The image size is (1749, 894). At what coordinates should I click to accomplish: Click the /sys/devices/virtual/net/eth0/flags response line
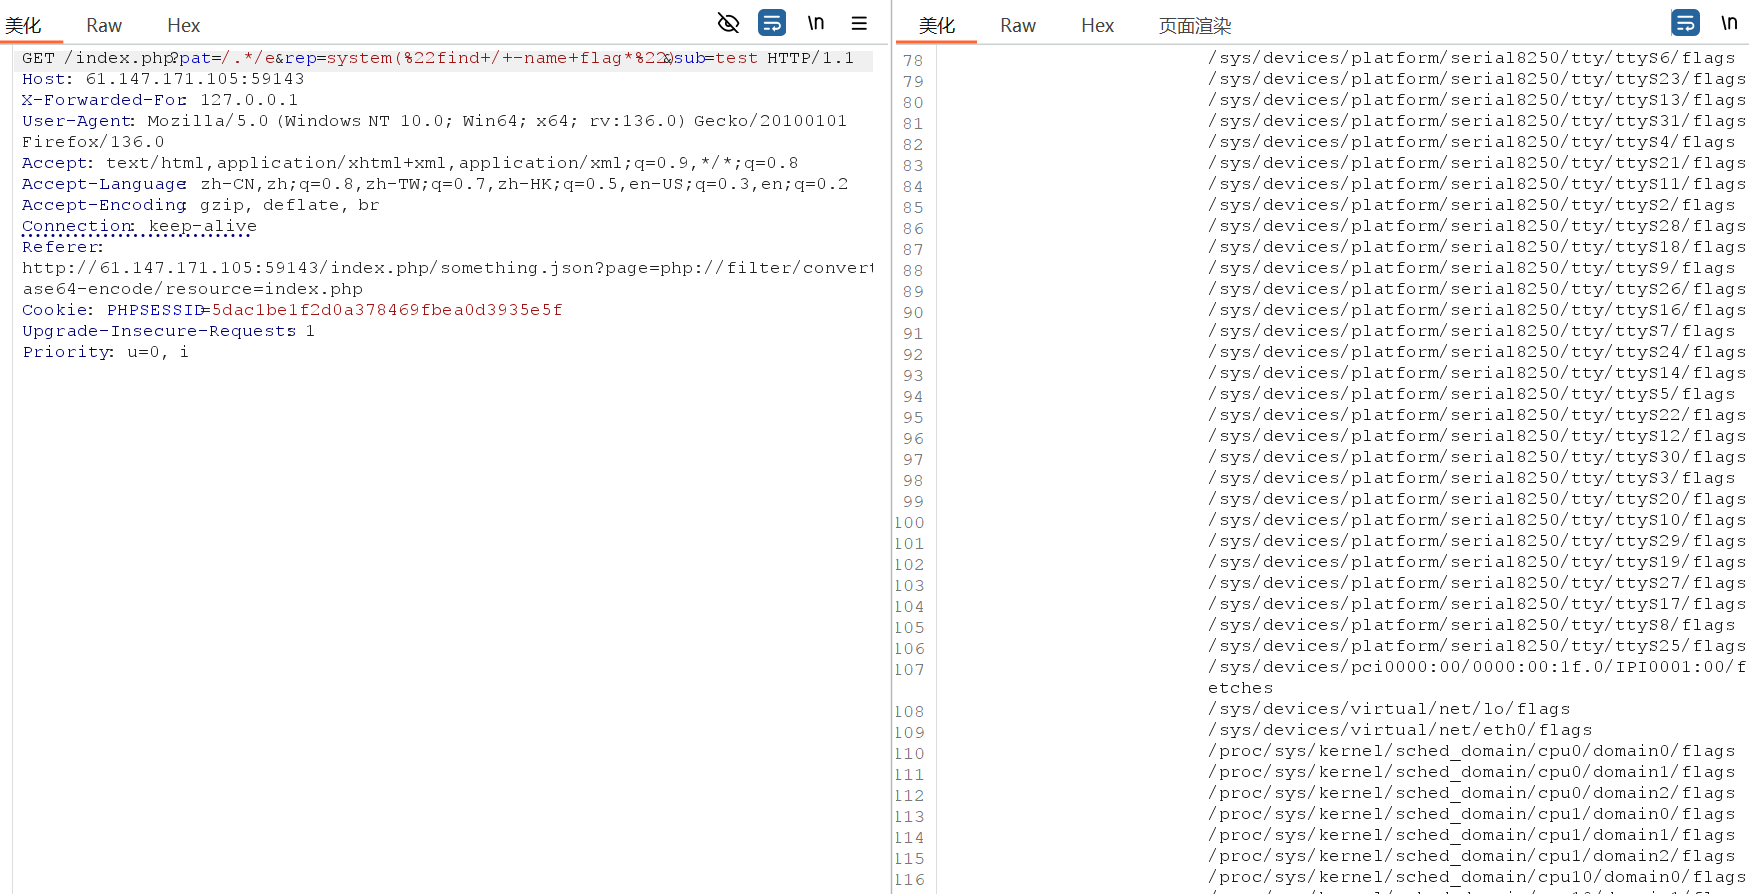1399,730
